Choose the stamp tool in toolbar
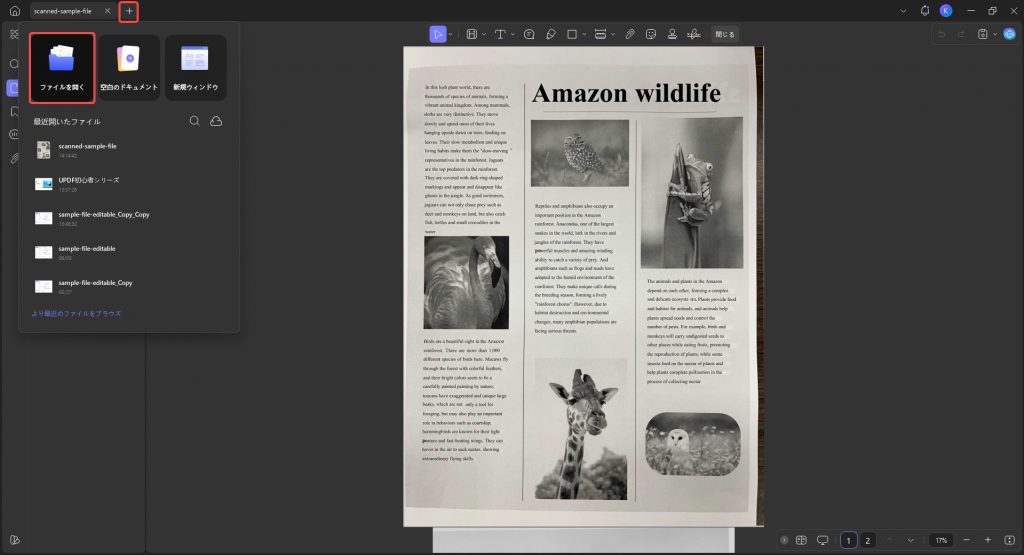The height and width of the screenshot is (555, 1024). [x=672, y=35]
